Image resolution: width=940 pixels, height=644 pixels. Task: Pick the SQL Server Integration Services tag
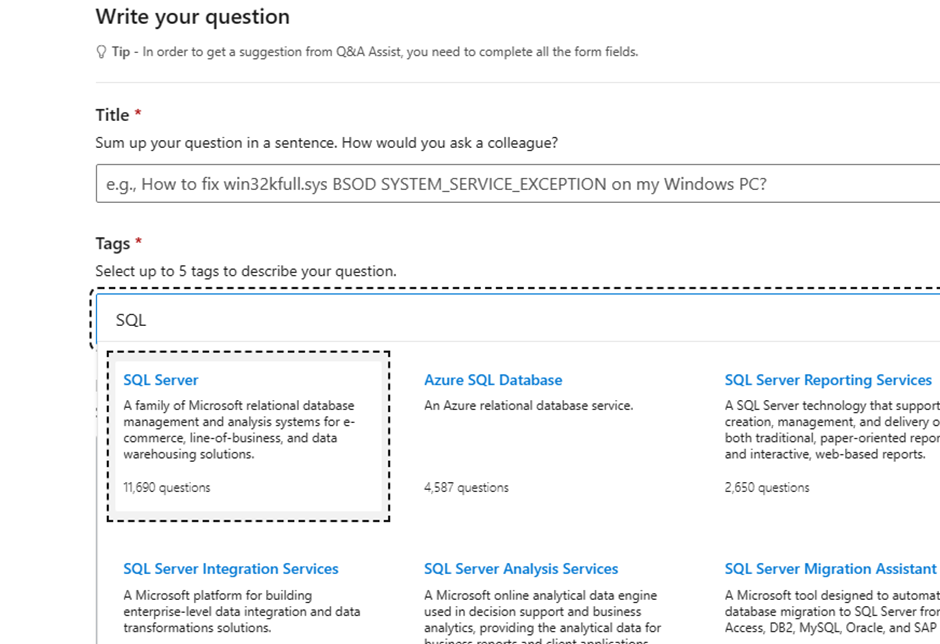pyautogui.click(x=231, y=569)
